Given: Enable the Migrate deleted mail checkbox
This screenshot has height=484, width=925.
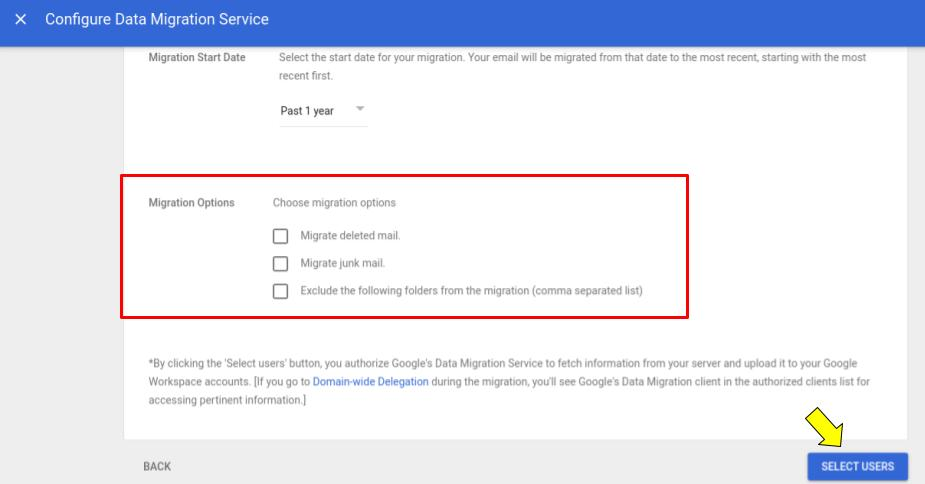Looking at the screenshot, I should [x=280, y=236].
